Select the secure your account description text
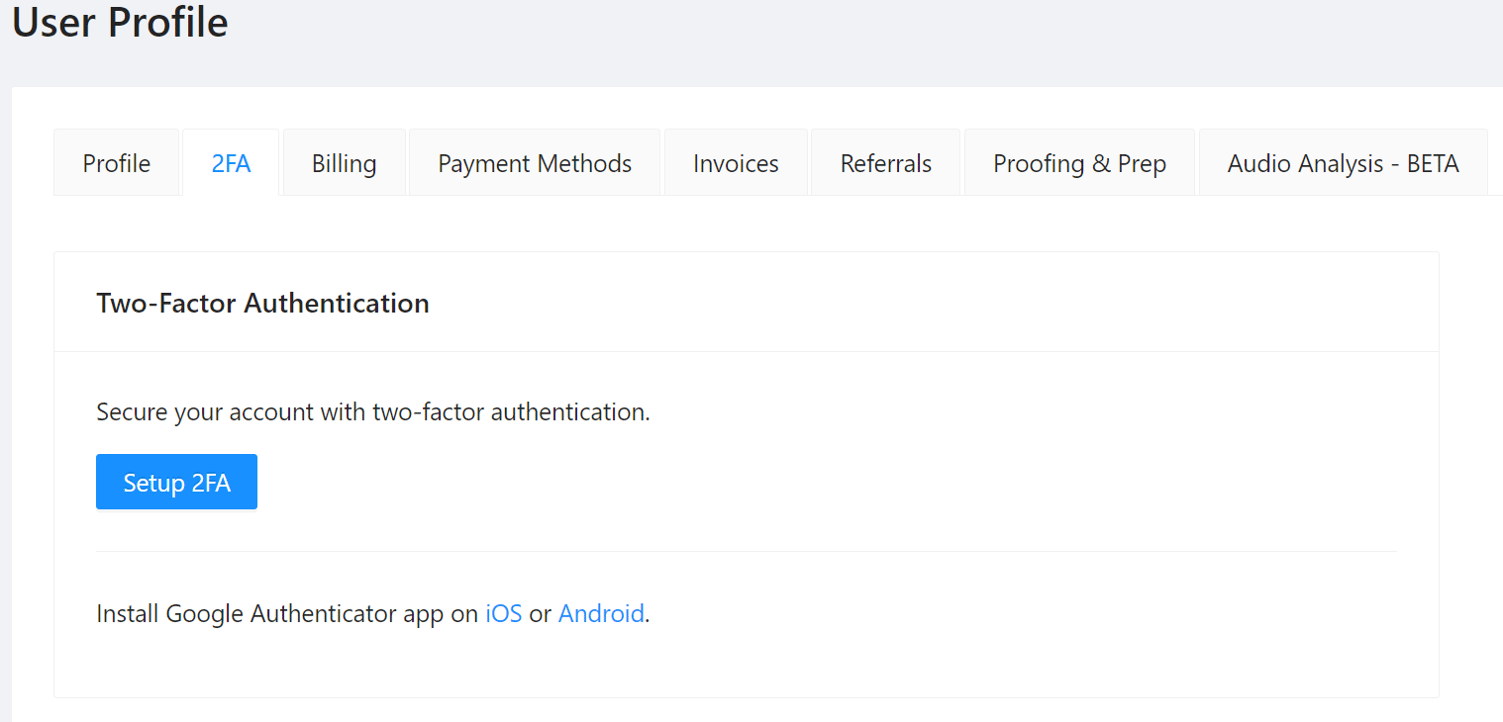1503x722 pixels. pyautogui.click(x=372, y=411)
